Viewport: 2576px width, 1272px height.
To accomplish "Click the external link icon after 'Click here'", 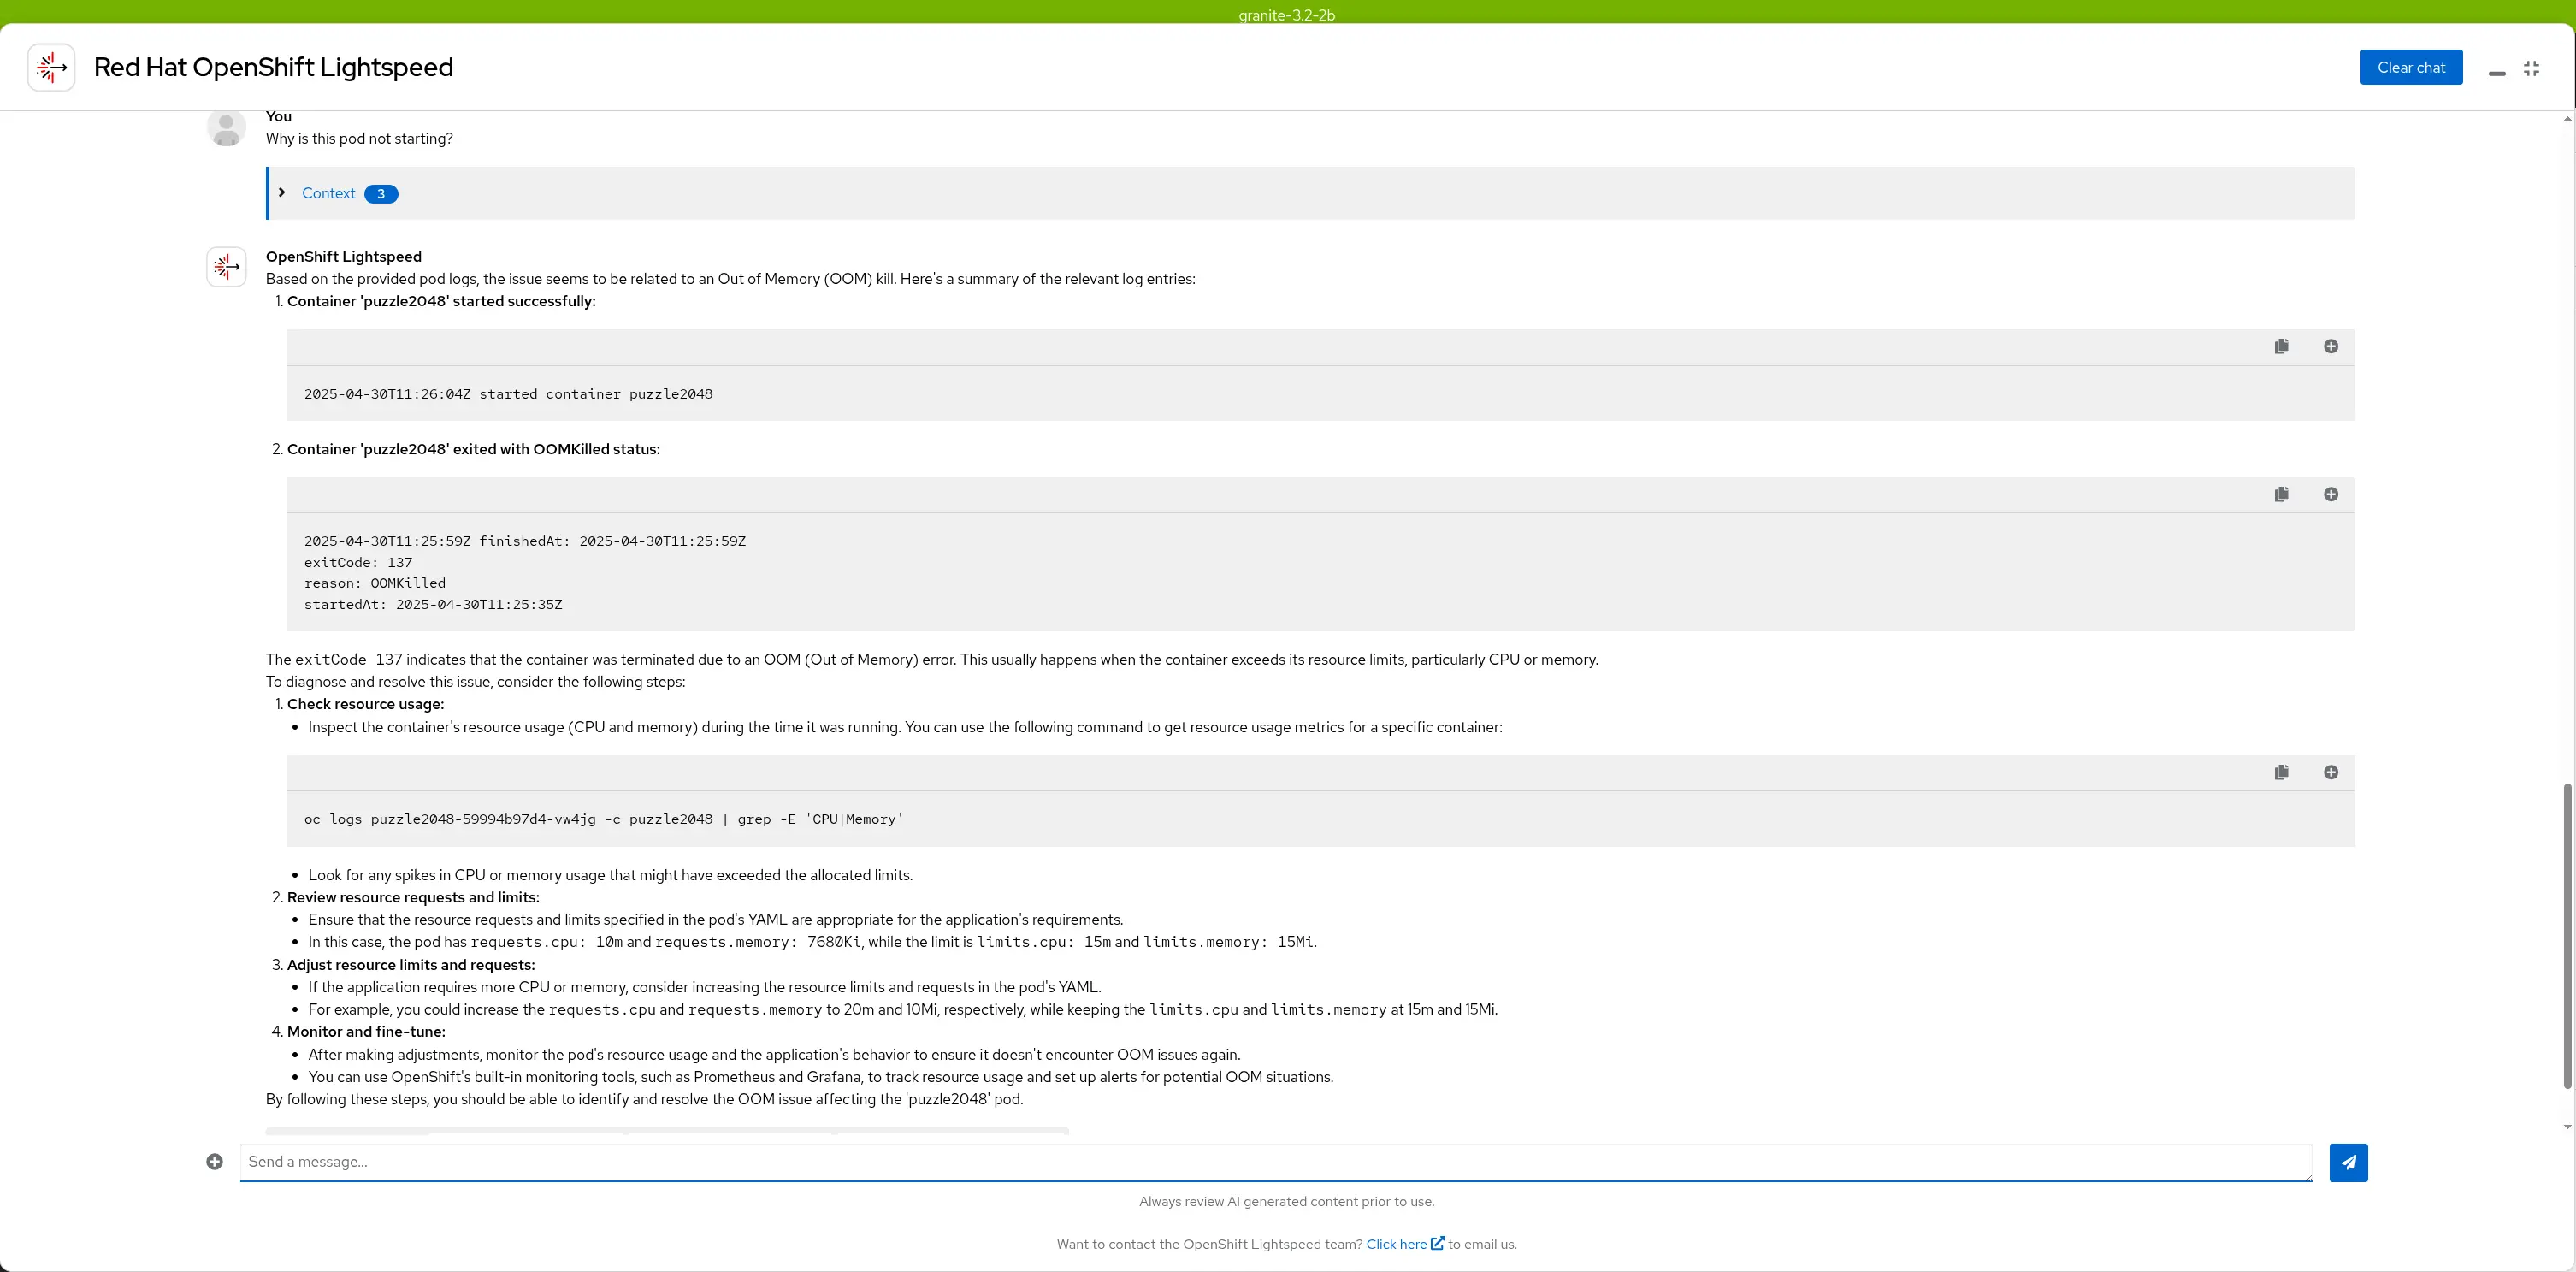I will pos(1437,1243).
